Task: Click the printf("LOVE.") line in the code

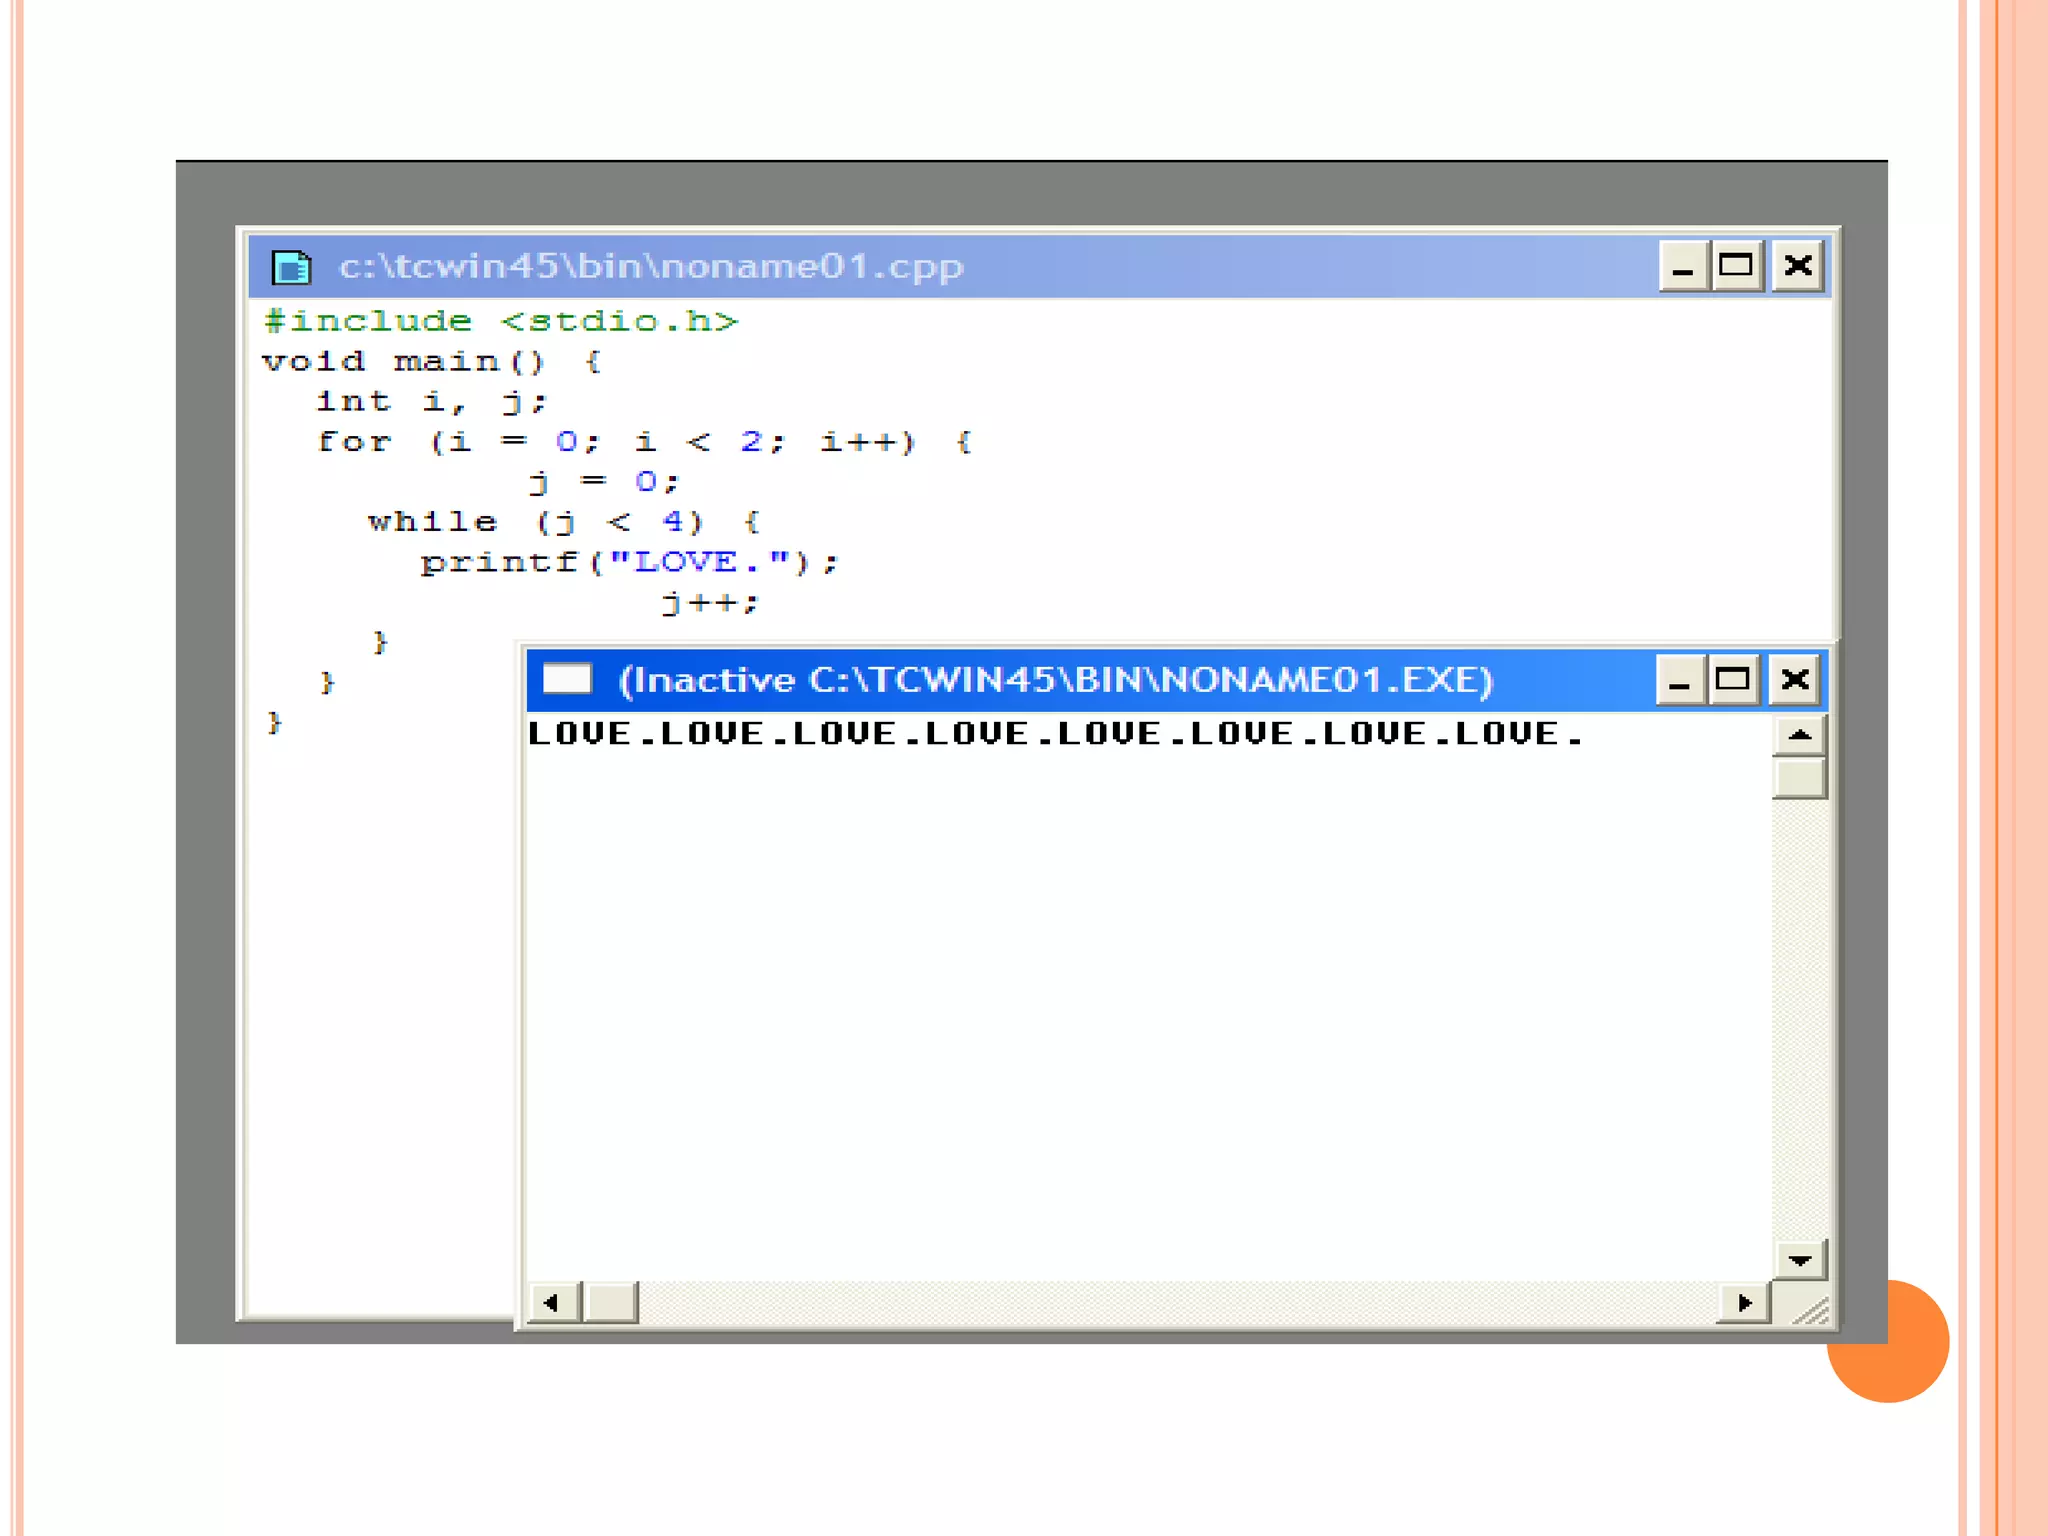Action: point(628,562)
